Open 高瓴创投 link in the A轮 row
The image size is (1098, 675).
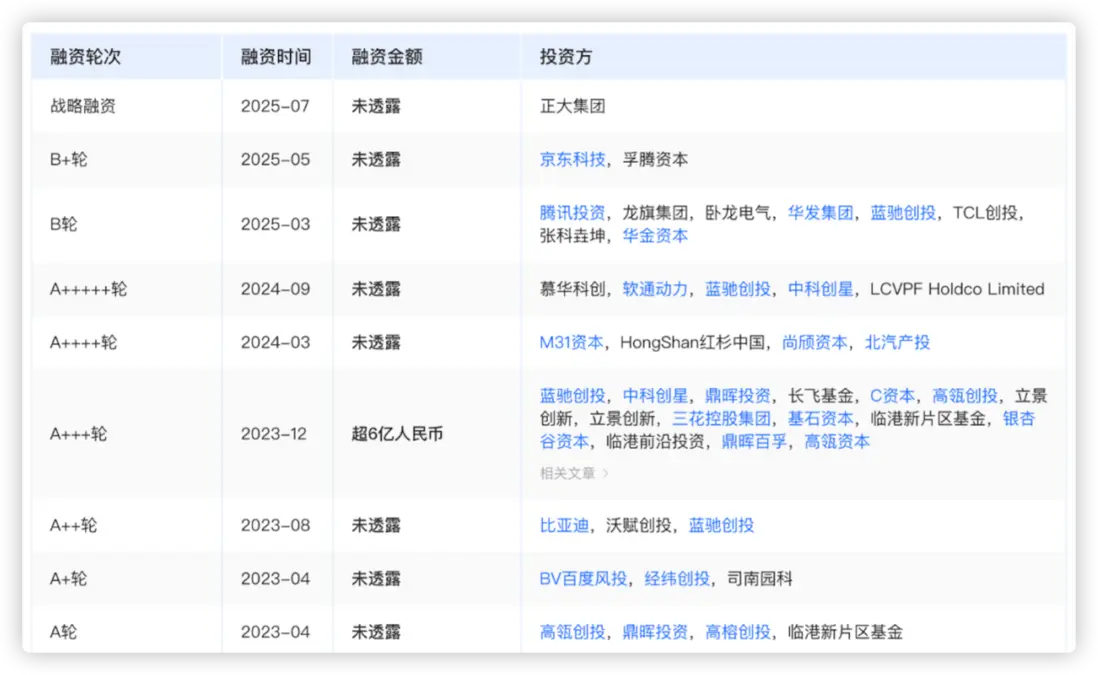[572, 632]
